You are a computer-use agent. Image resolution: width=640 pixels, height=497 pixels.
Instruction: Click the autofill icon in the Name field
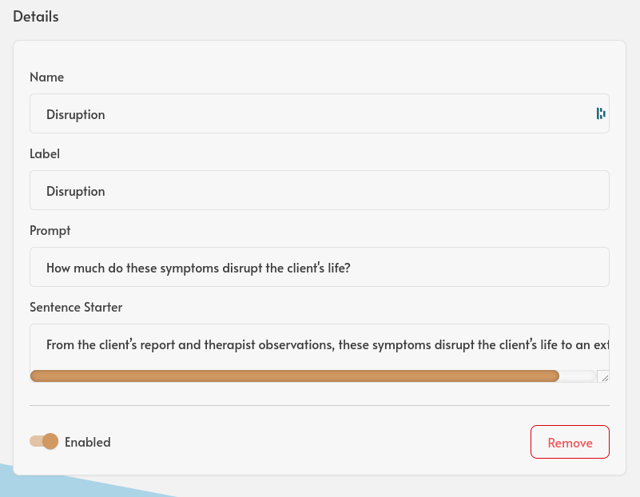click(600, 113)
